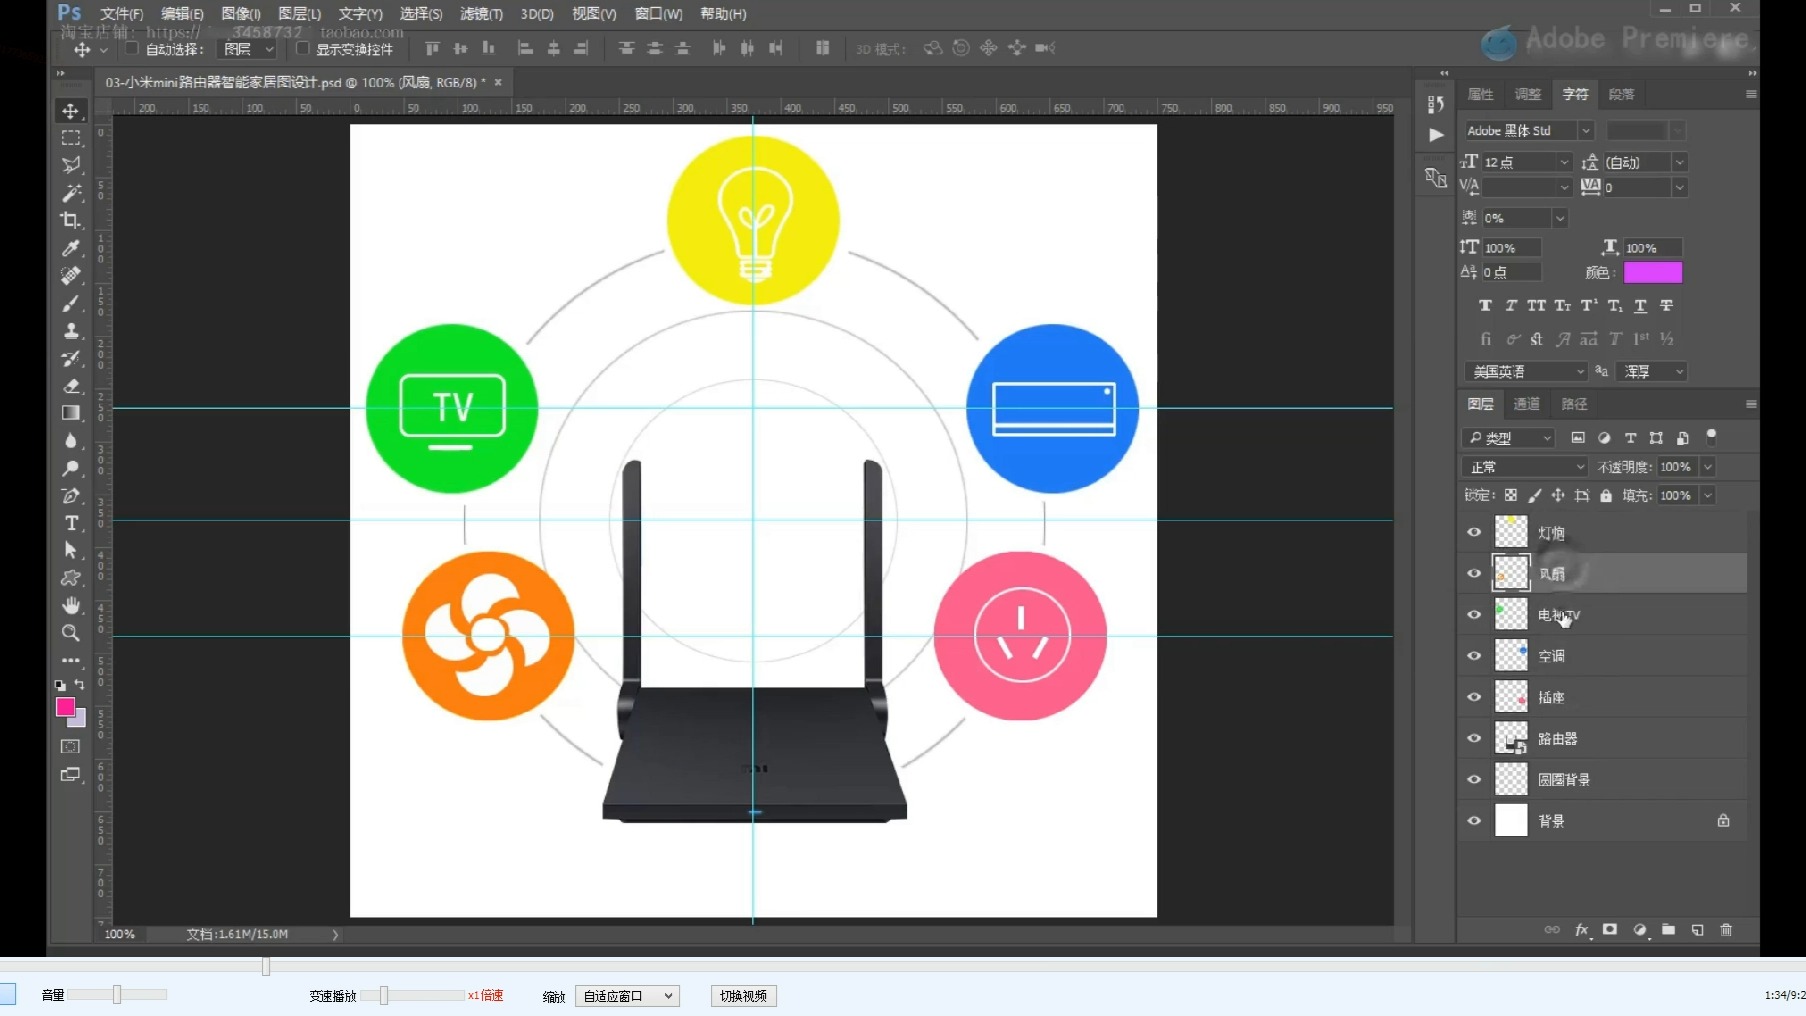Select the Path Selection tool
The width and height of the screenshot is (1806, 1016).
tap(70, 550)
